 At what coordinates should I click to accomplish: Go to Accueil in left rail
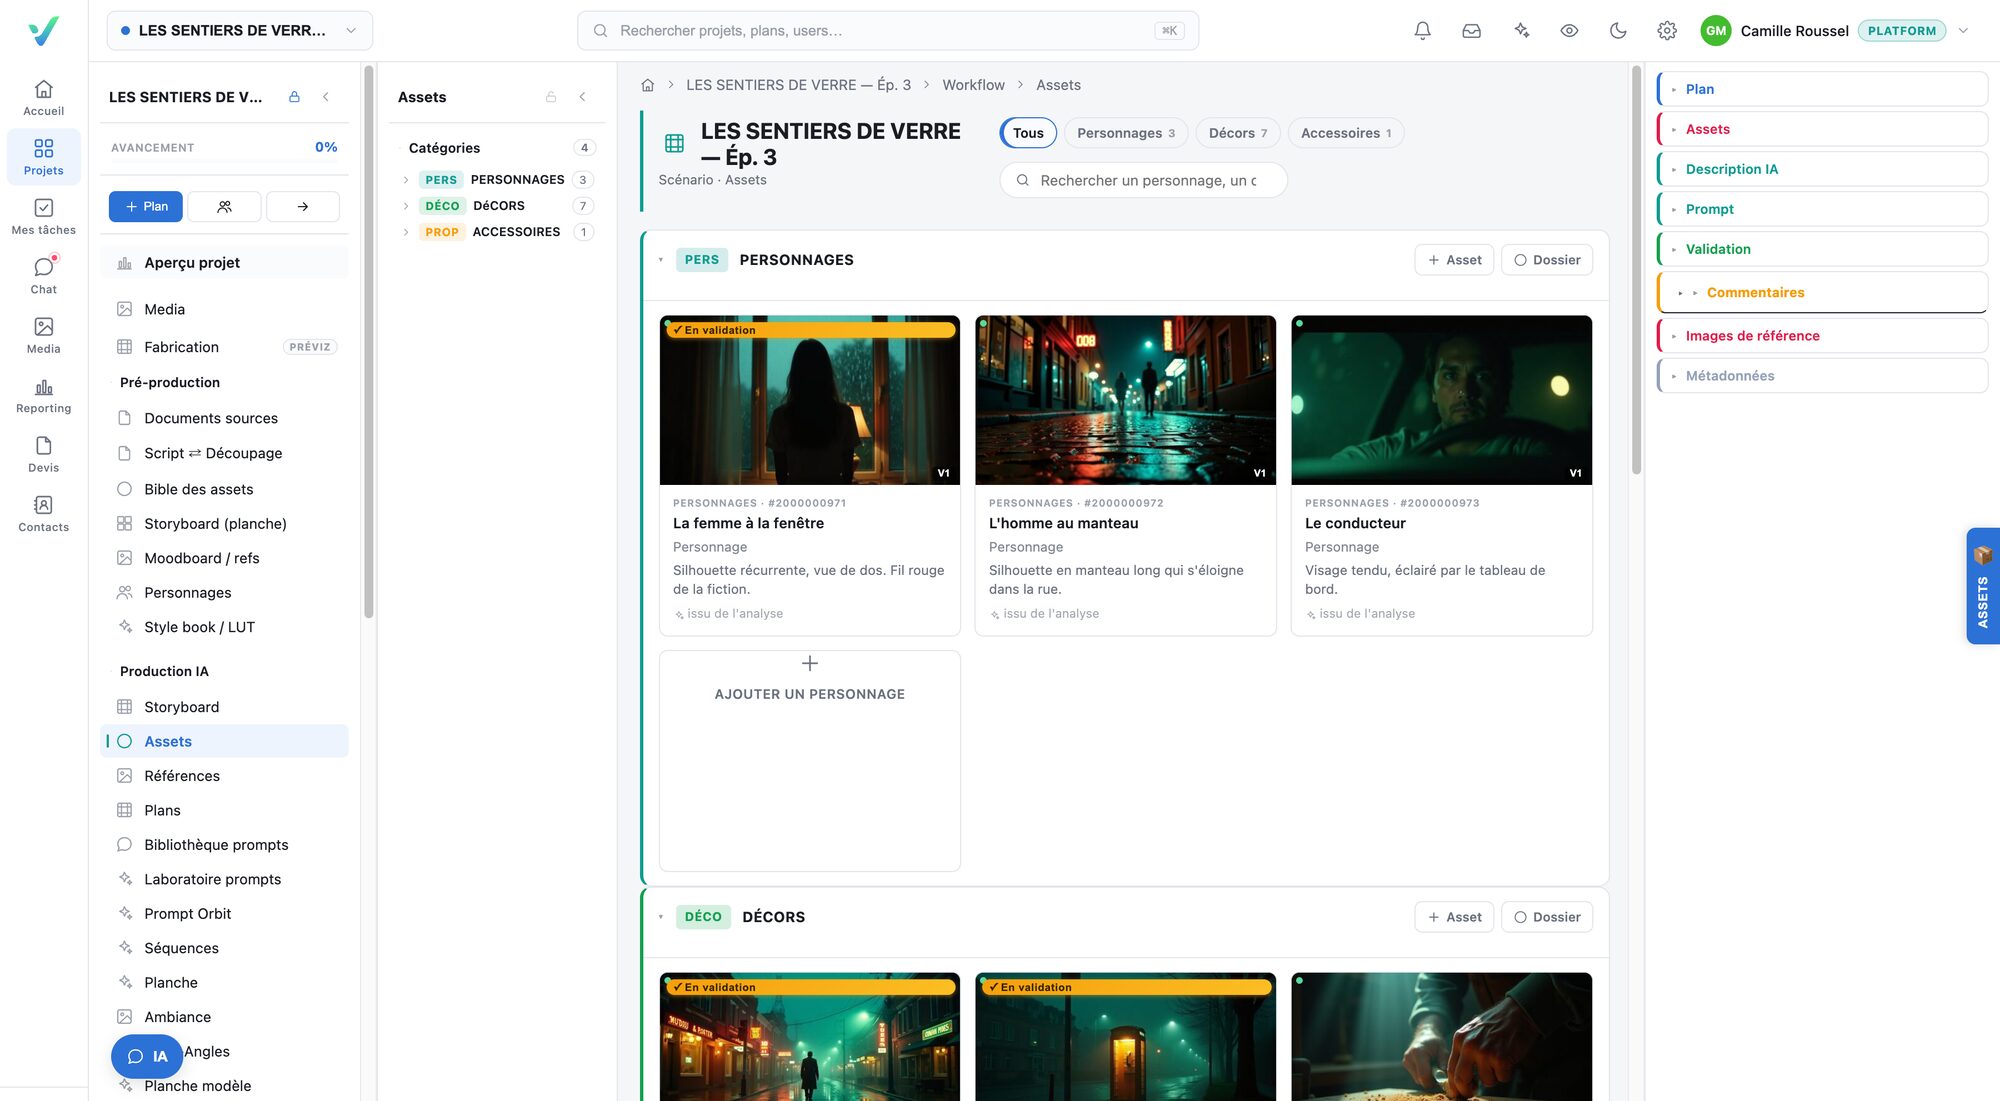(x=43, y=98)
